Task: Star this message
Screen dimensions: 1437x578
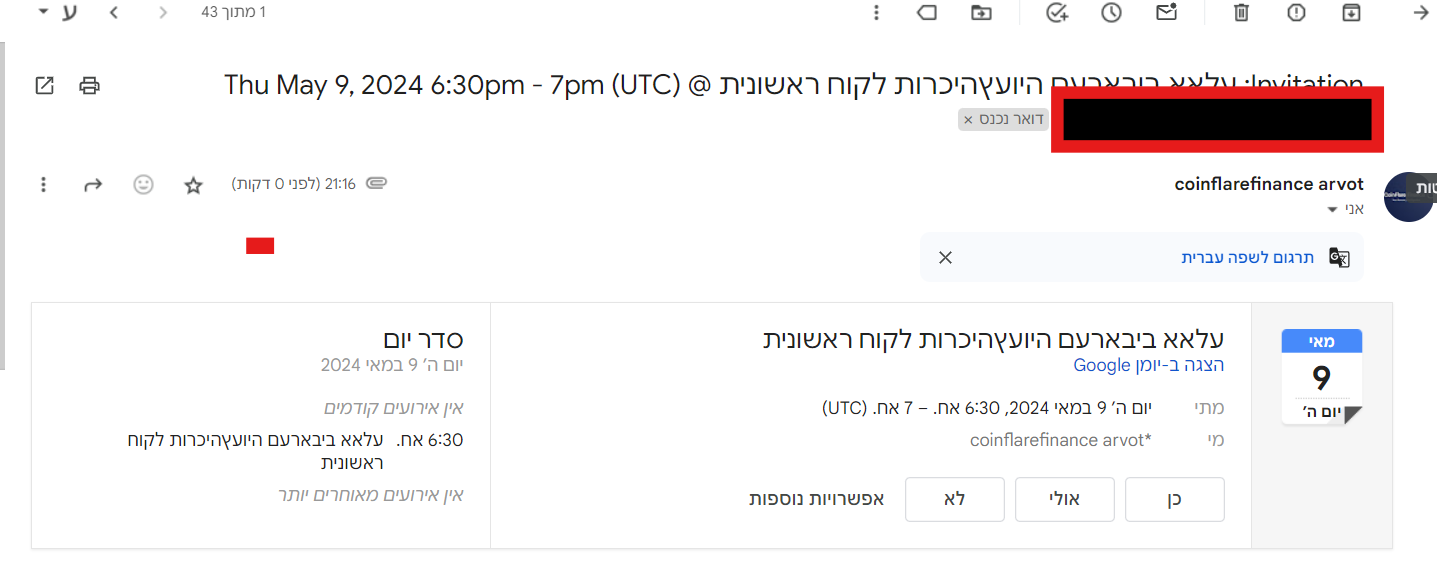Action: click(194, 185)
